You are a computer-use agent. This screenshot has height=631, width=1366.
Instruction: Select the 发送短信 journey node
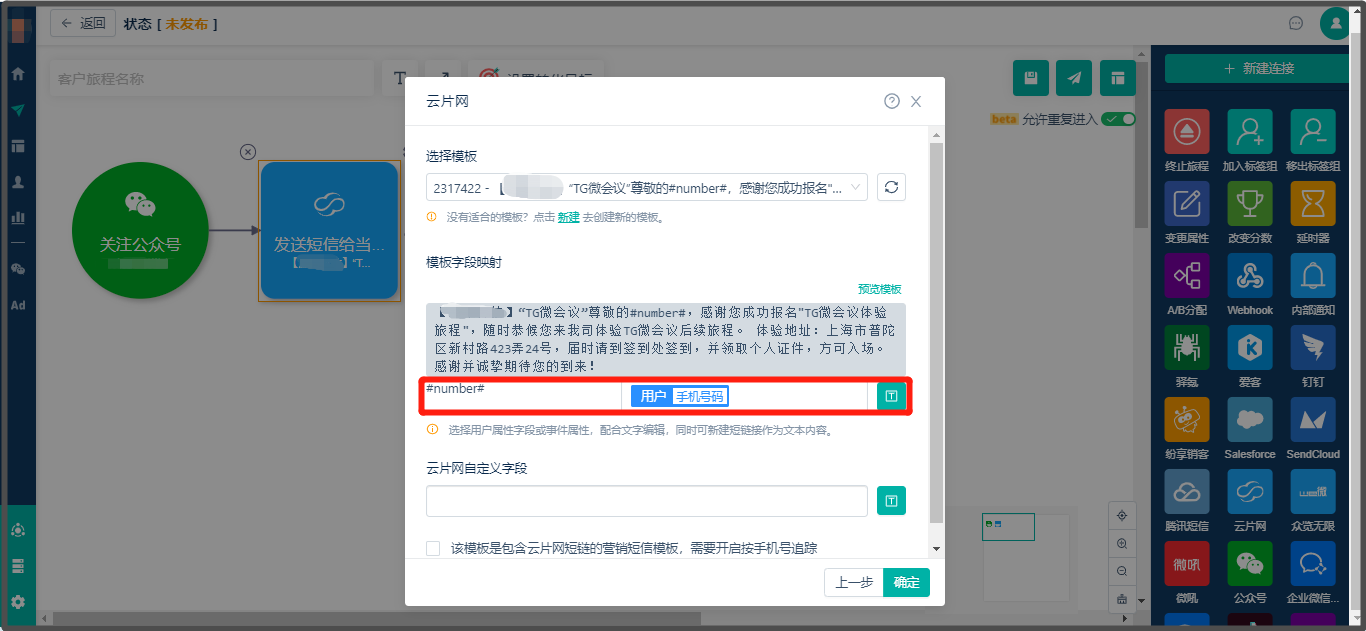point(329,231)
